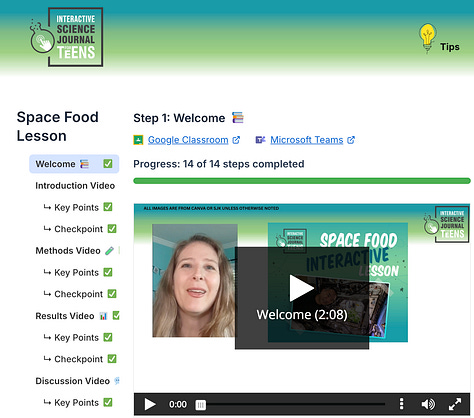Click the 0:00 elapsed time display
Viewport: 474px width, 418px height.
(178, 405)
